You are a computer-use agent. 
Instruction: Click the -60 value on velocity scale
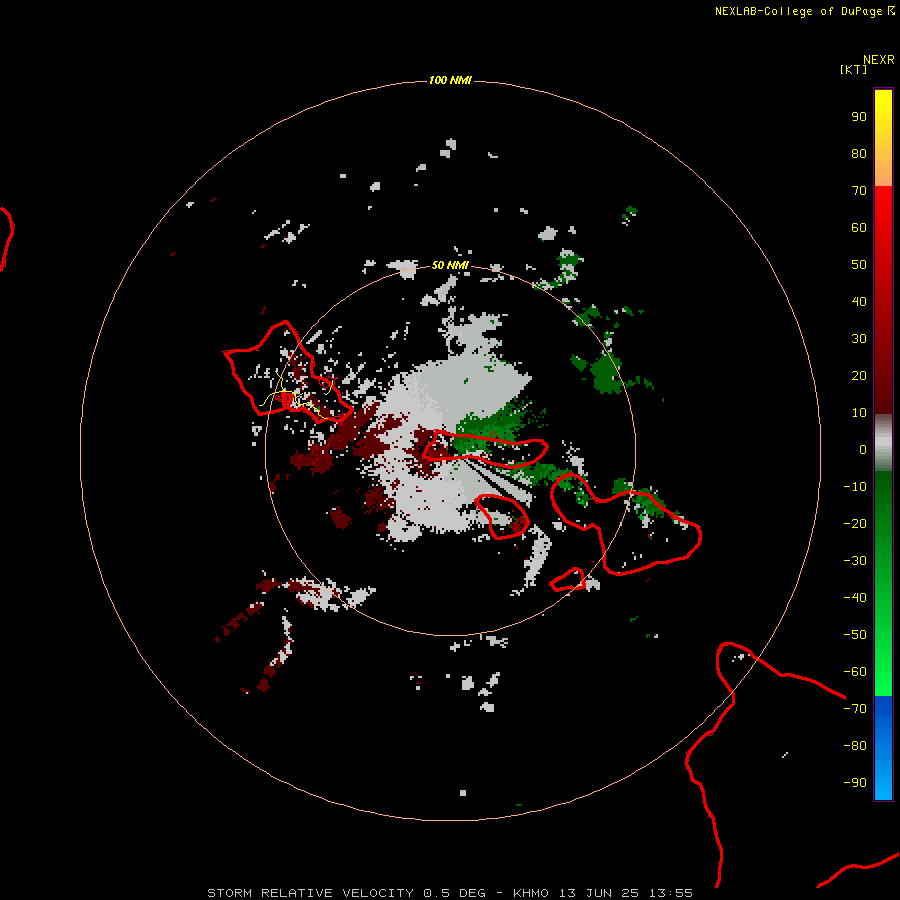coord(855,672)
